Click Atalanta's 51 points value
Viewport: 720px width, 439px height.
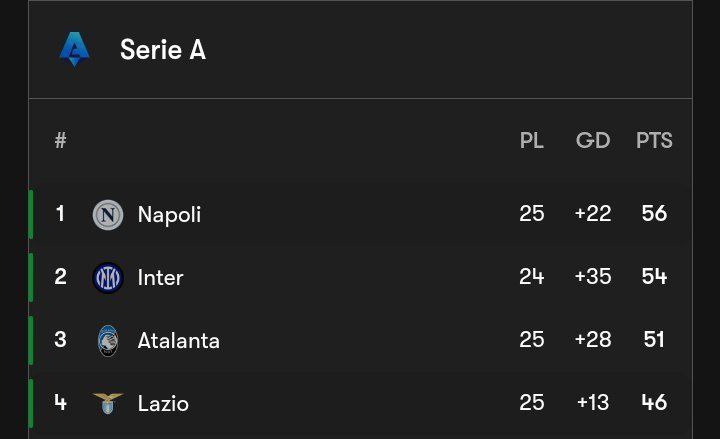[654, 340]
